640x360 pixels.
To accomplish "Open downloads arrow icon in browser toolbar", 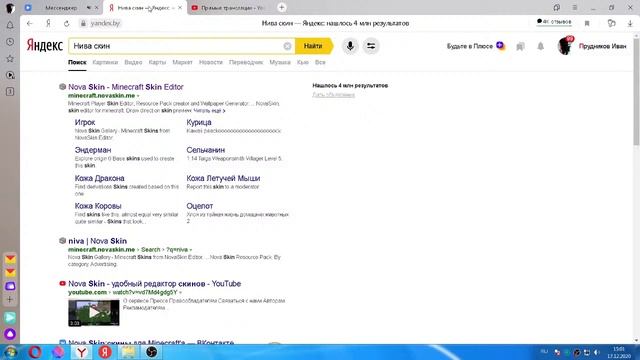I will pyautogui.click(x=630, y=23).
